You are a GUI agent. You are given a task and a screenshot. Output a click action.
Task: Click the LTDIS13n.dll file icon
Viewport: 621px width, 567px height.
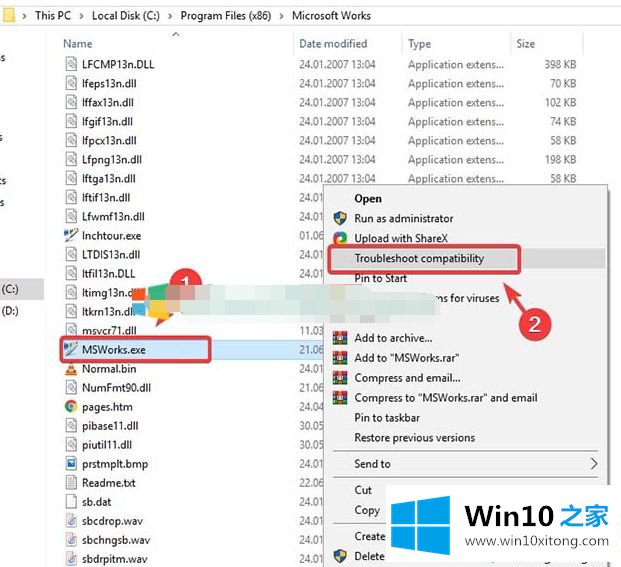[x=71, y=254]
